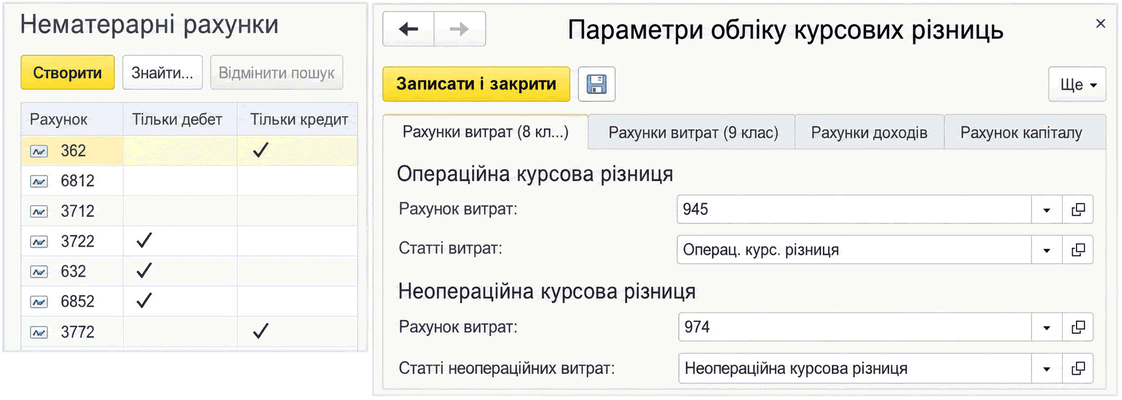The height and width of the screenshot is (400, 1122).
Task: Toggle Тільки дебет checkmark for account 6852
Action: [x=144, y=301]
